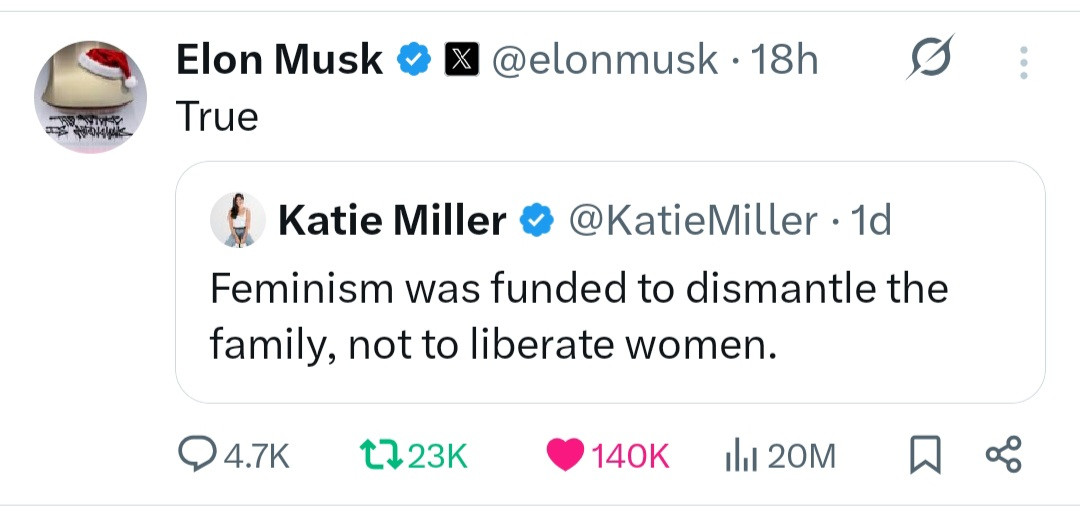Open Elon Musk's profile picture
This screenshot has width=1080, height=519.
pos(91,96)
